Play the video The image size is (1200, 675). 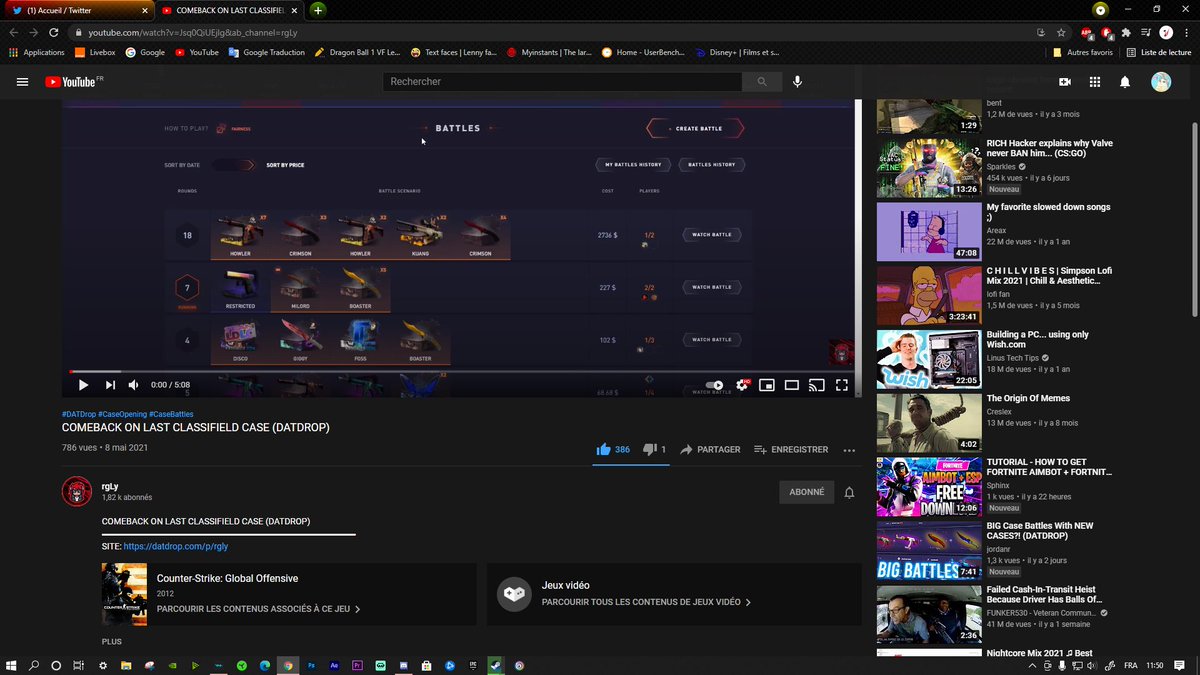coord(83,385)
